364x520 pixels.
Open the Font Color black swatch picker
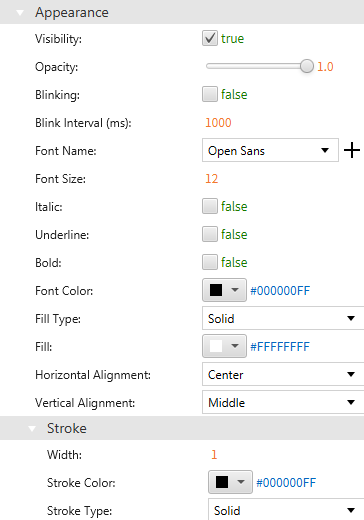224,290
